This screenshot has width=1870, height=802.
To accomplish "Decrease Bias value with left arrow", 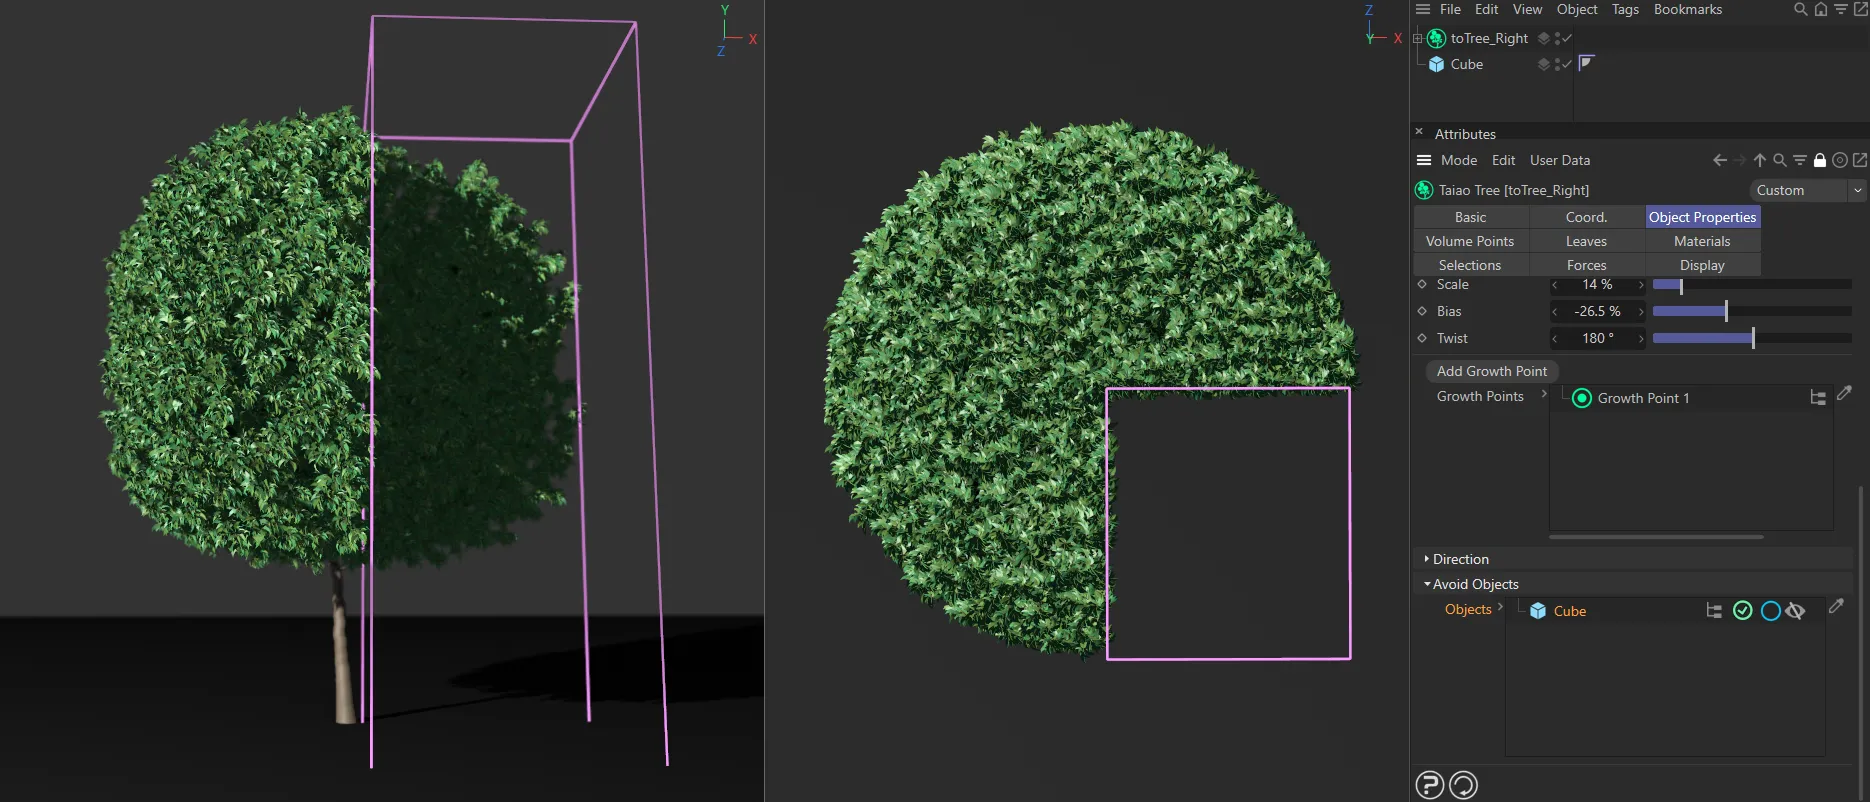I will tap(1555, 312).
